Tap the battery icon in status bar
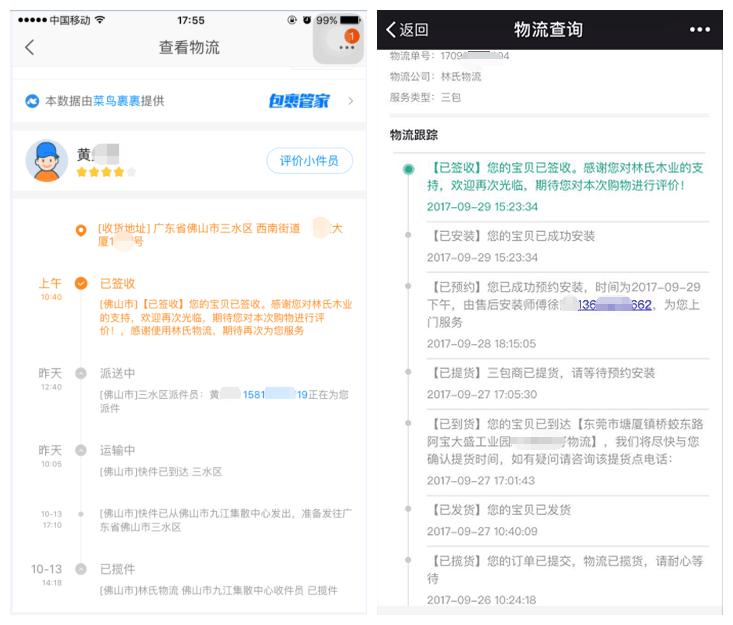The image size is (733, 625). click(x=351, y=20)
